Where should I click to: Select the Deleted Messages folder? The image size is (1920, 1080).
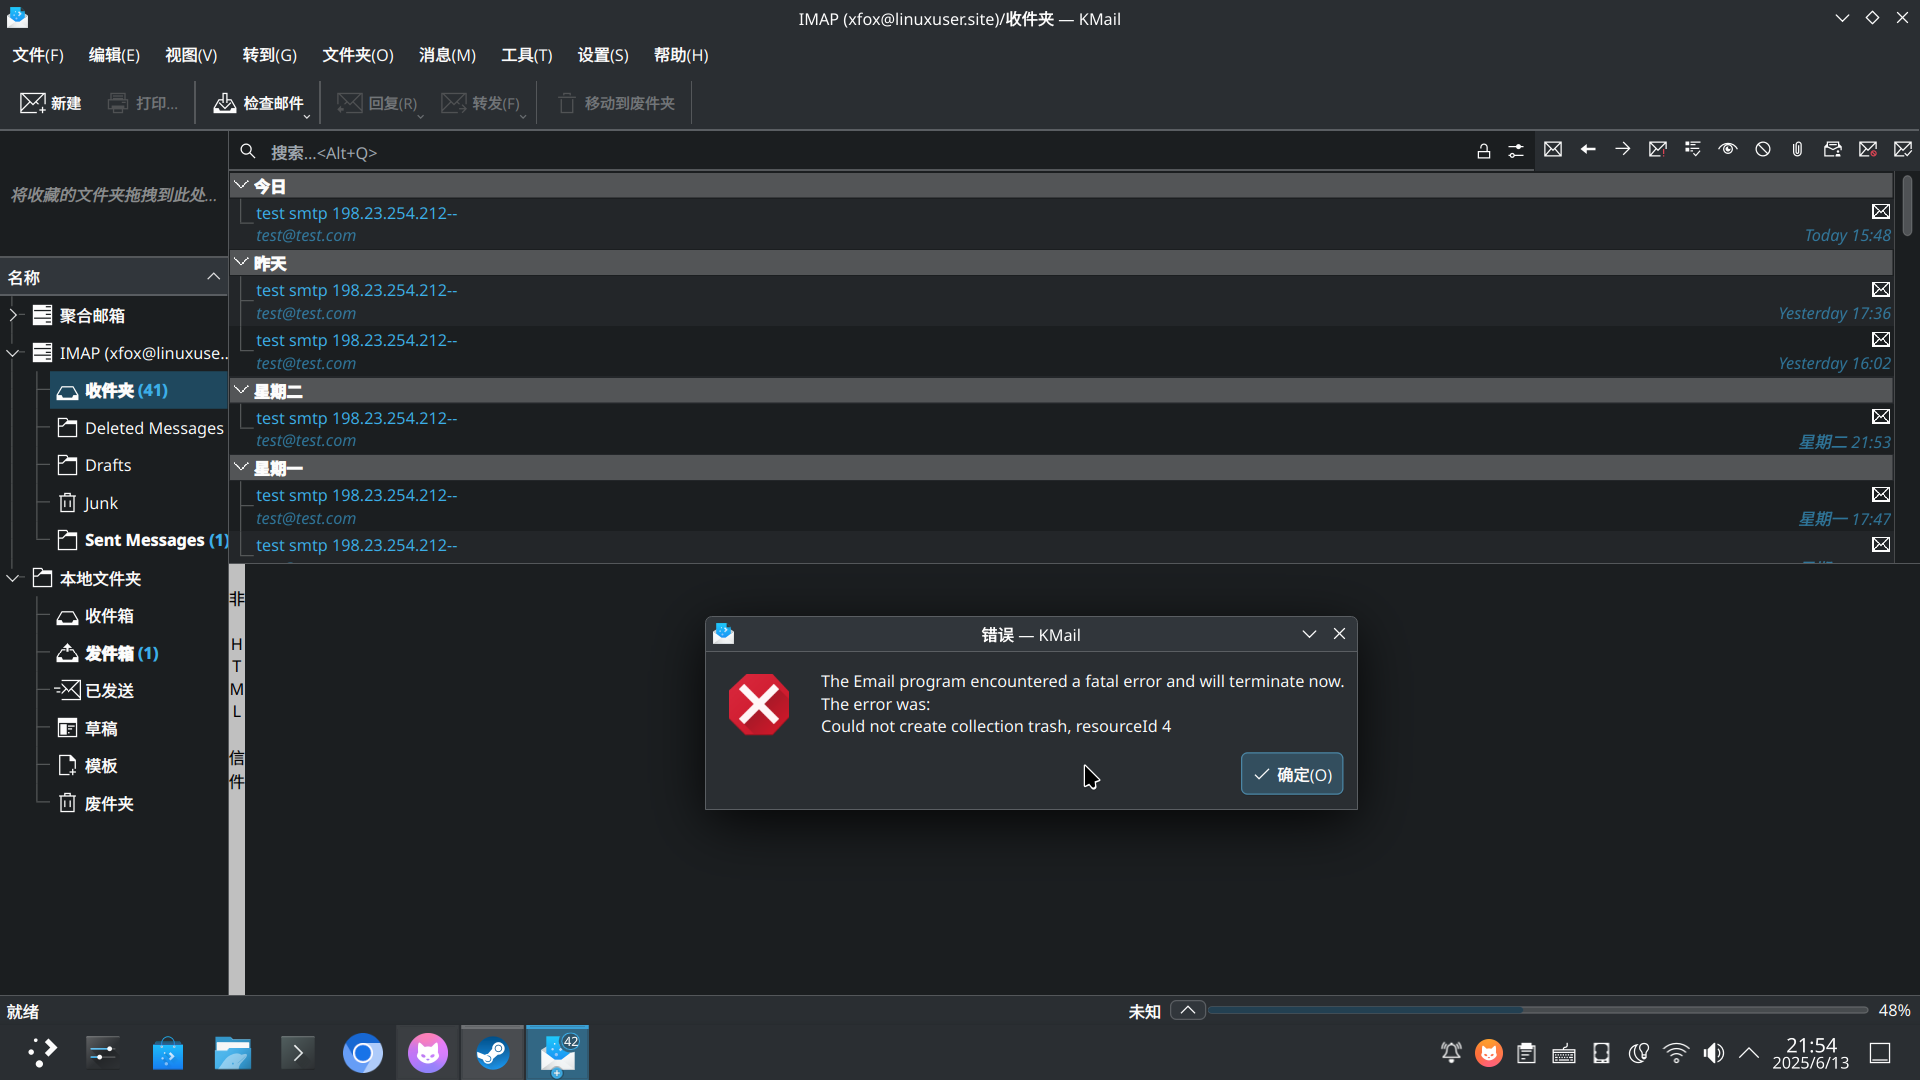(x=141, y=428)
